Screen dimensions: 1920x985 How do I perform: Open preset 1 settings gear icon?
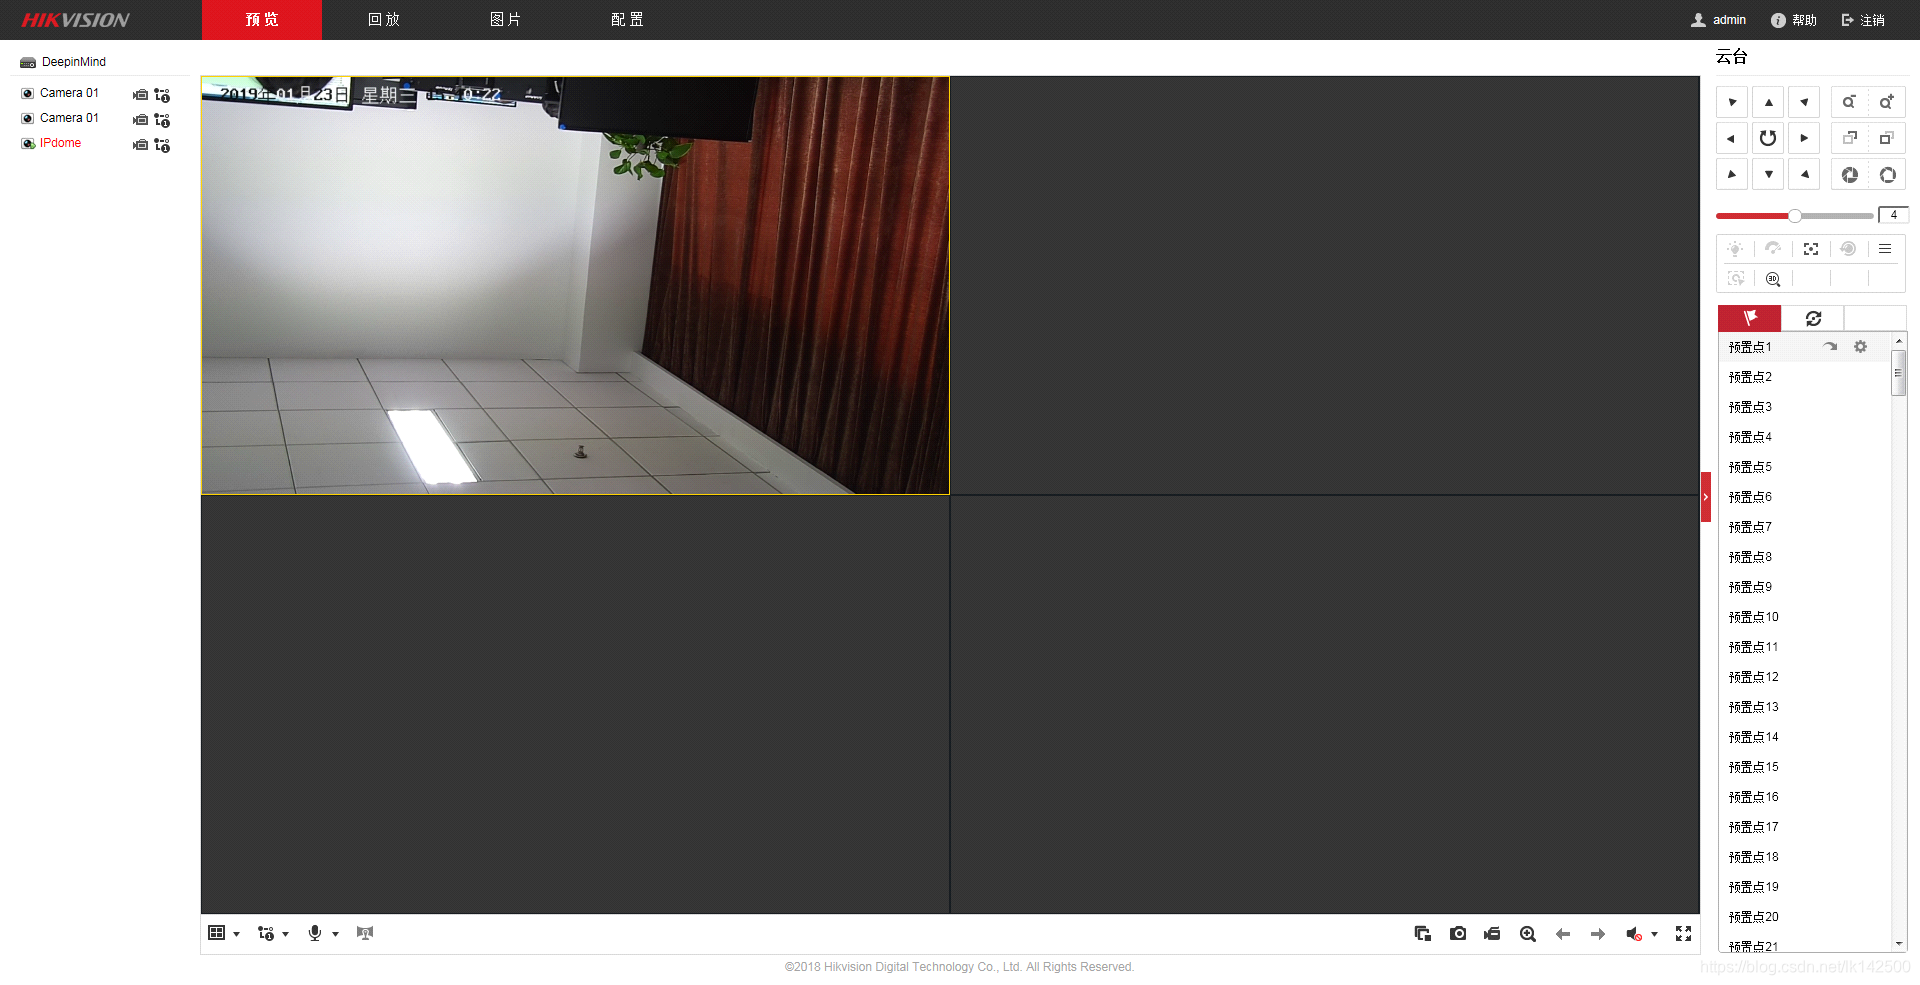point(1860,347)
